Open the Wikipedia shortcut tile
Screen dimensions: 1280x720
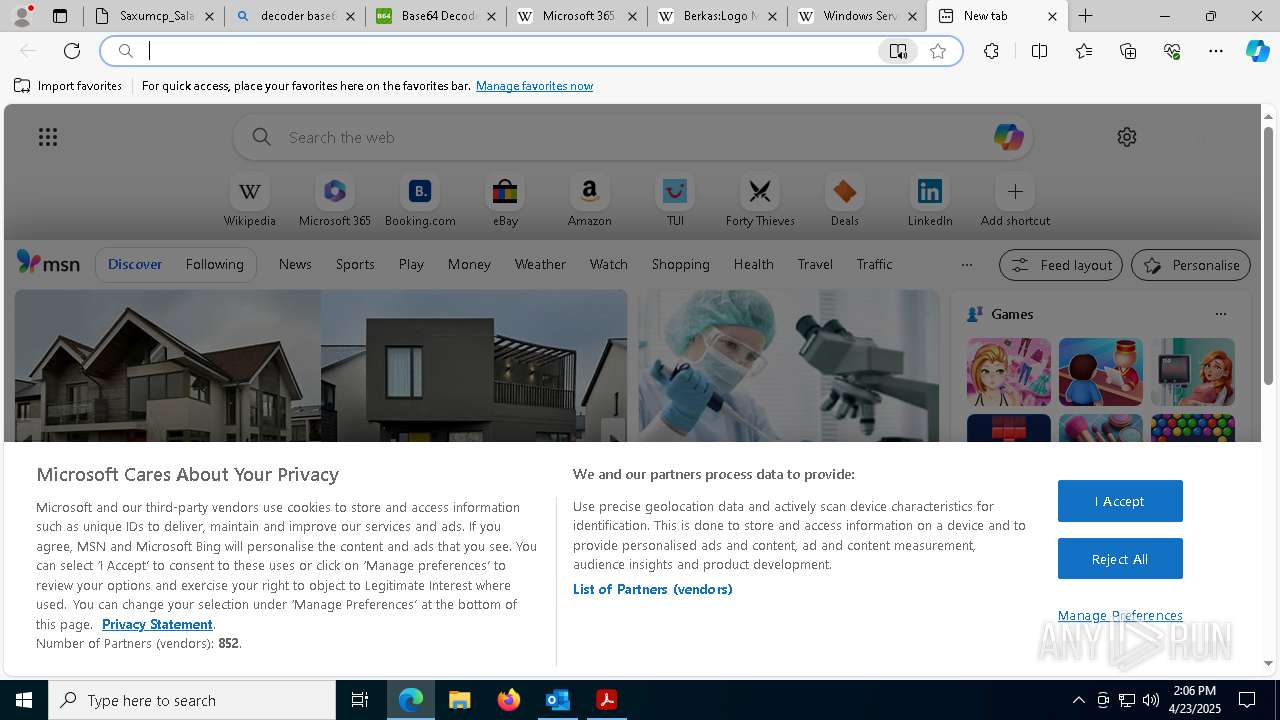pyautogui.click(x=250, y=201)
